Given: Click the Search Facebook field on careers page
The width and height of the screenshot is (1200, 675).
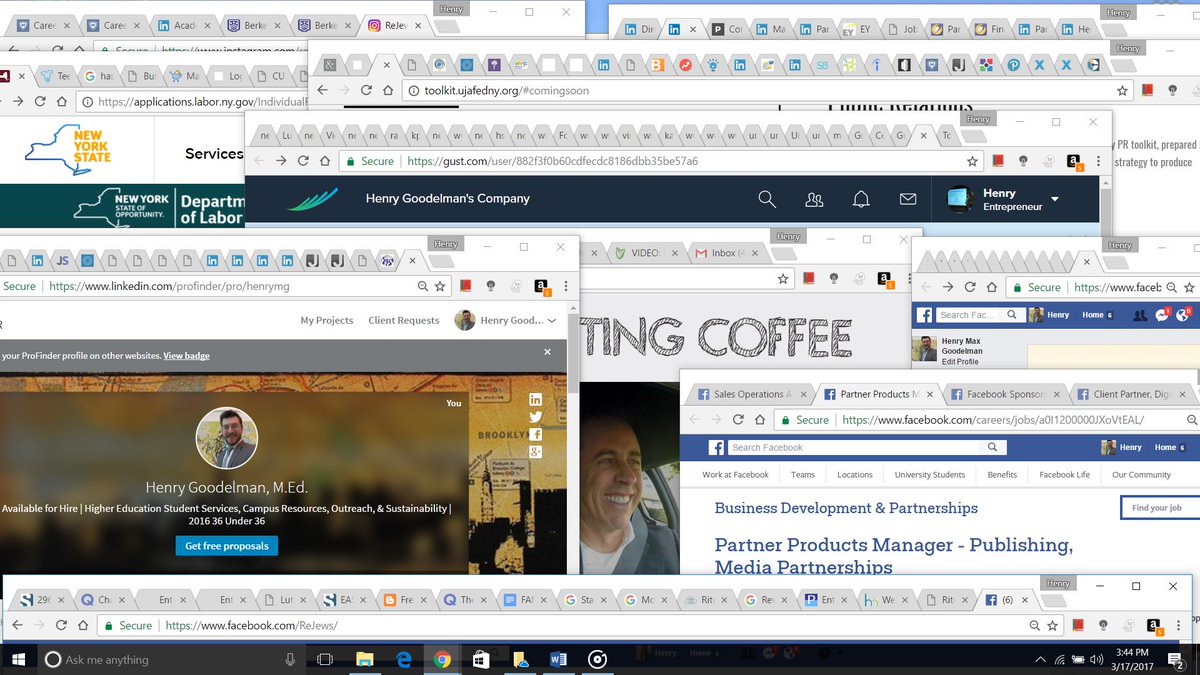Looking at the screenshot, I should [867, 447].
